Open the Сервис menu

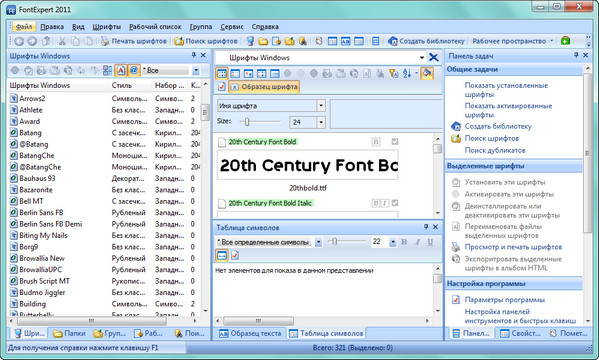[232, 27]
